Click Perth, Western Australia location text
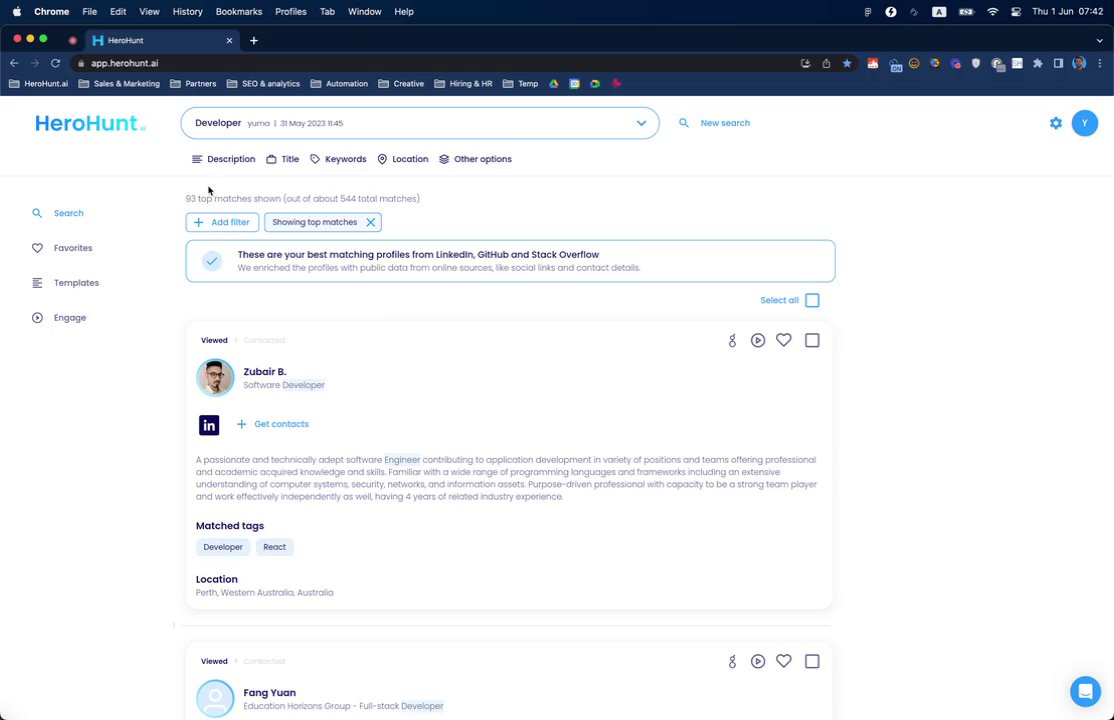This screenshot has width=1114, height=720. click(264, 593)
